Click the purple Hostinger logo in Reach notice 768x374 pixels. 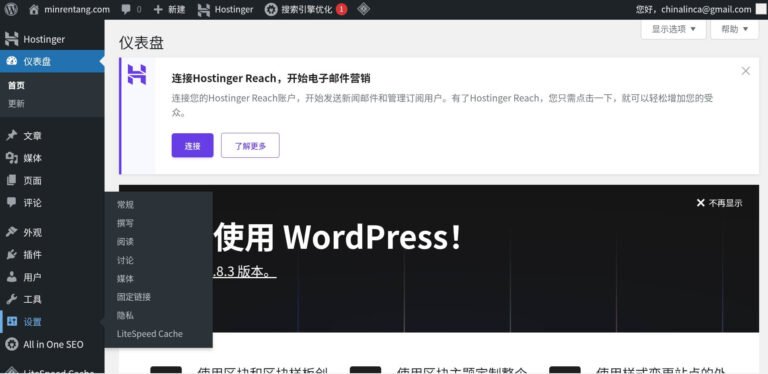point(137,75)
